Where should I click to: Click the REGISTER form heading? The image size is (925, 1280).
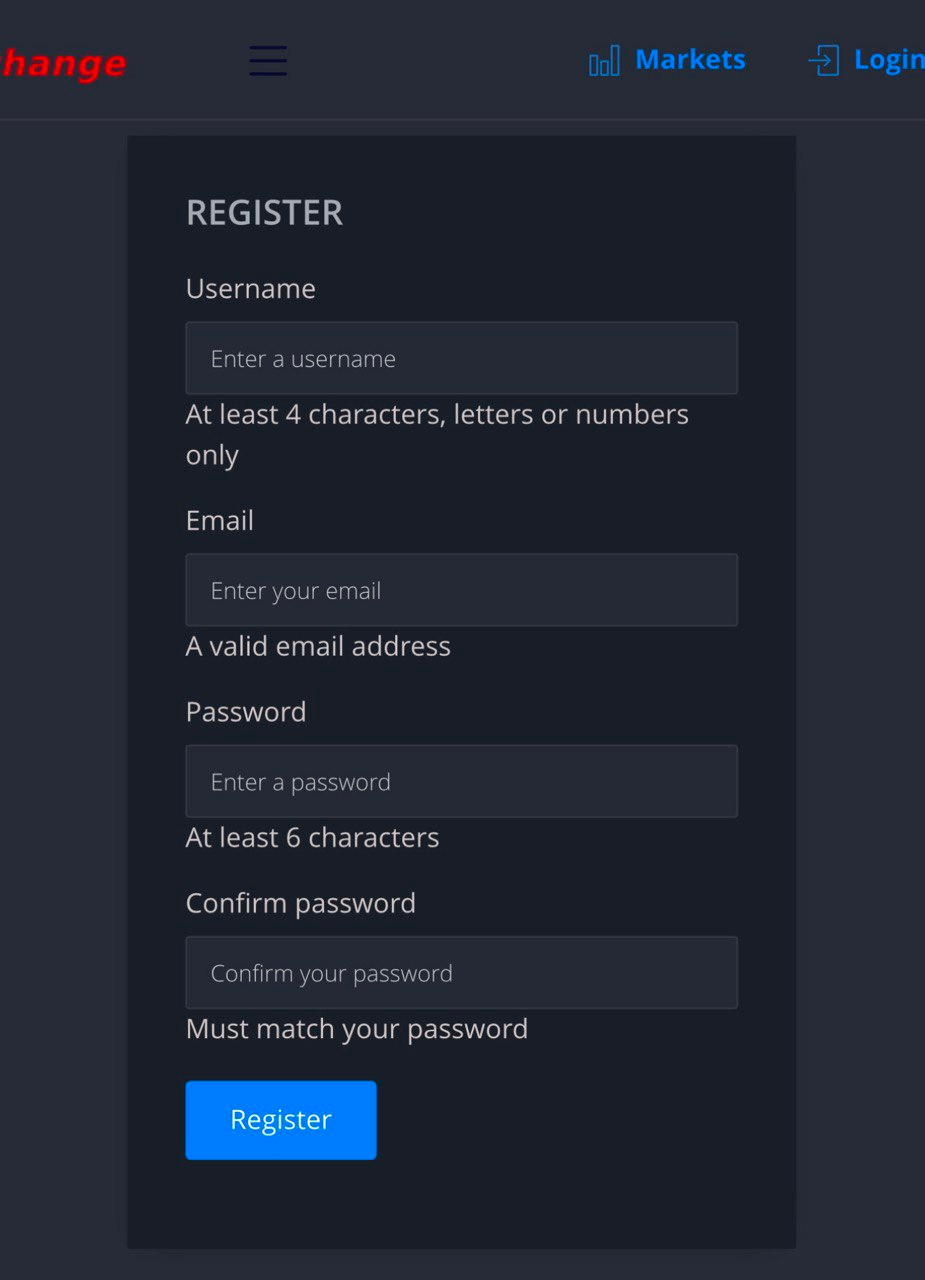pyautogui.click(x=265, y=213)
